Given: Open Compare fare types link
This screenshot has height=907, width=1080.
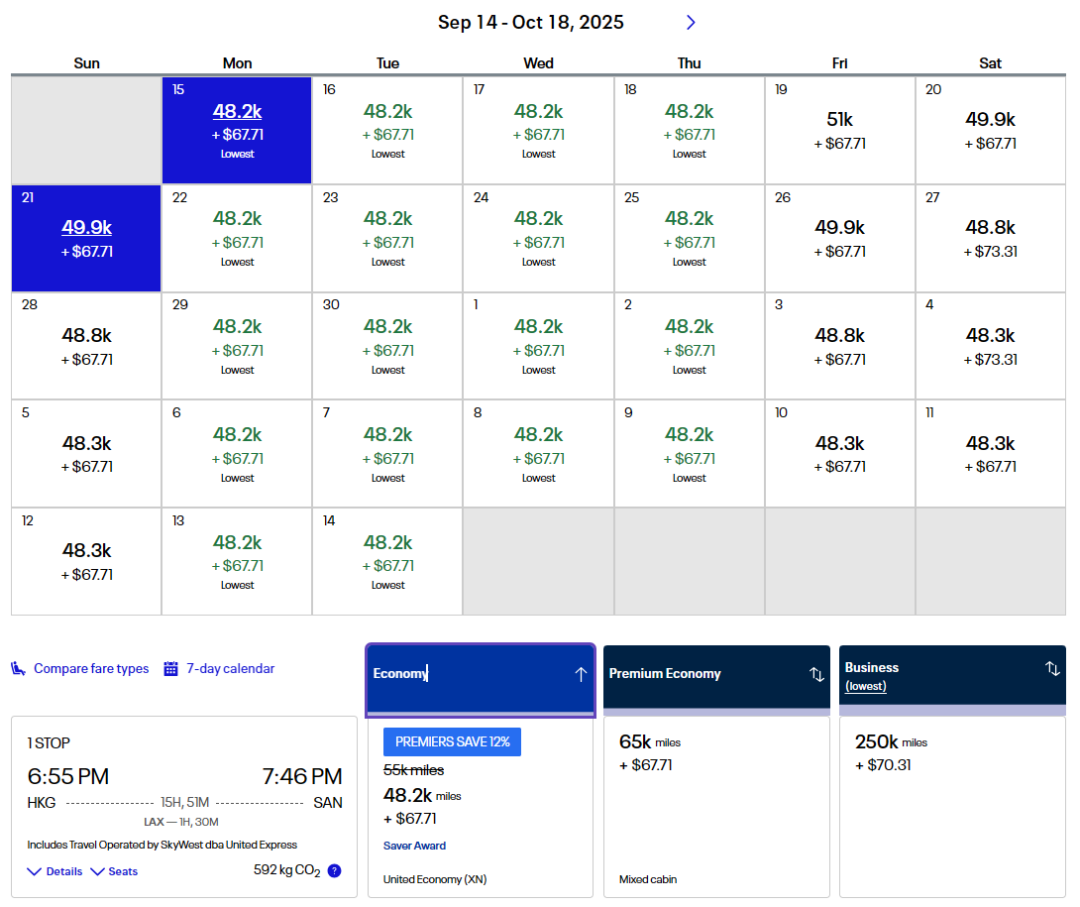Looking at the screenshot, I should [x=91, y=669].
